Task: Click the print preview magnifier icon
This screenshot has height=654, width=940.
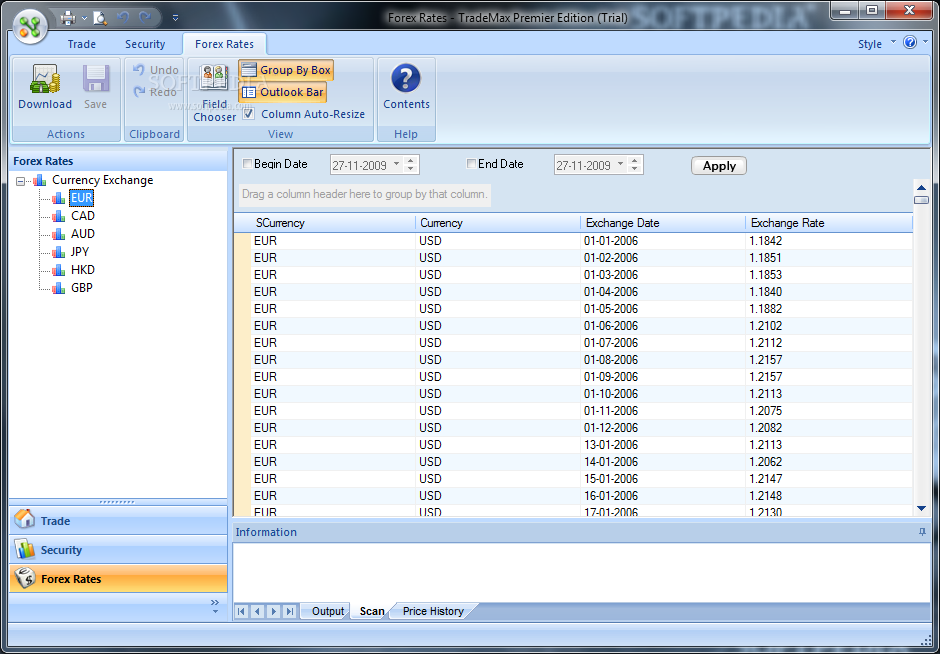Action: point(100,18)
